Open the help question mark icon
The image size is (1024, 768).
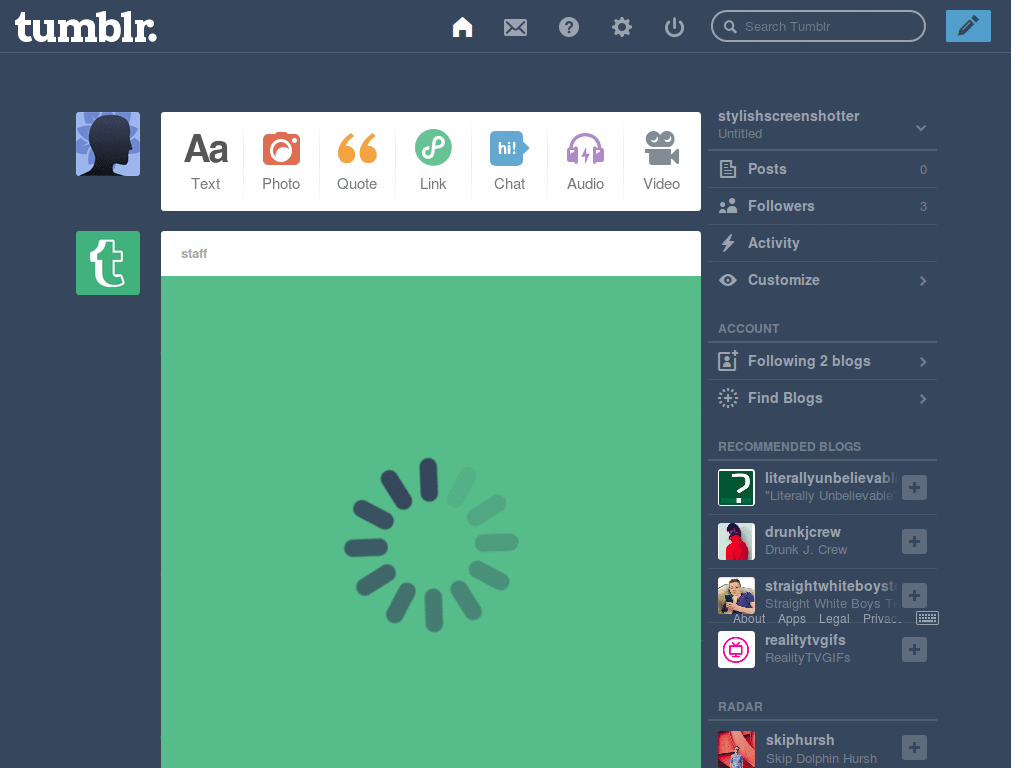[x=569, y=27]
